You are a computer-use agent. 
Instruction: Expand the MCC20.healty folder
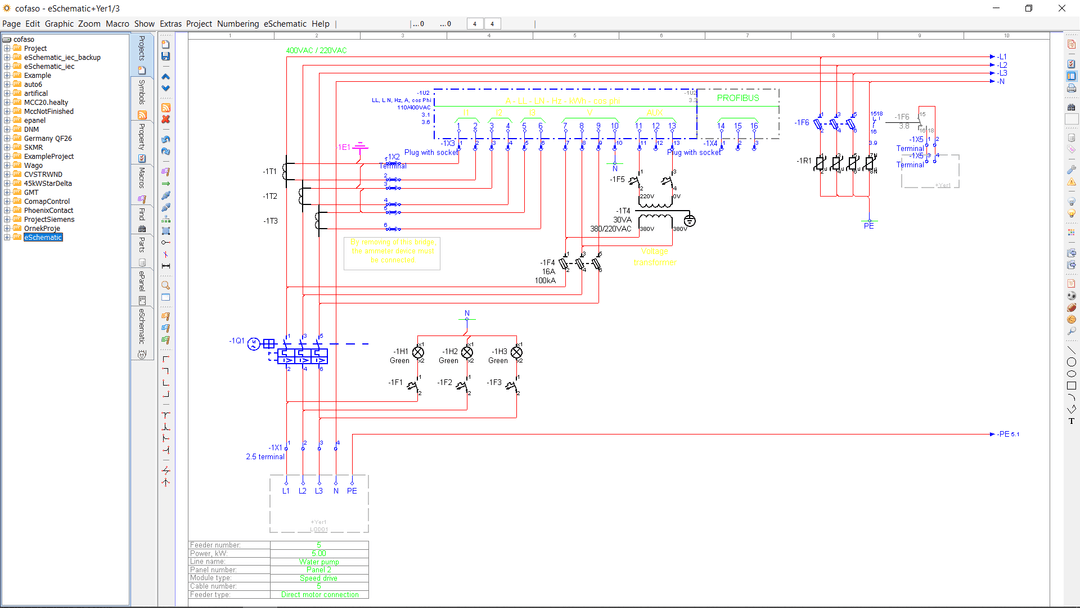(x=7, y=102)
